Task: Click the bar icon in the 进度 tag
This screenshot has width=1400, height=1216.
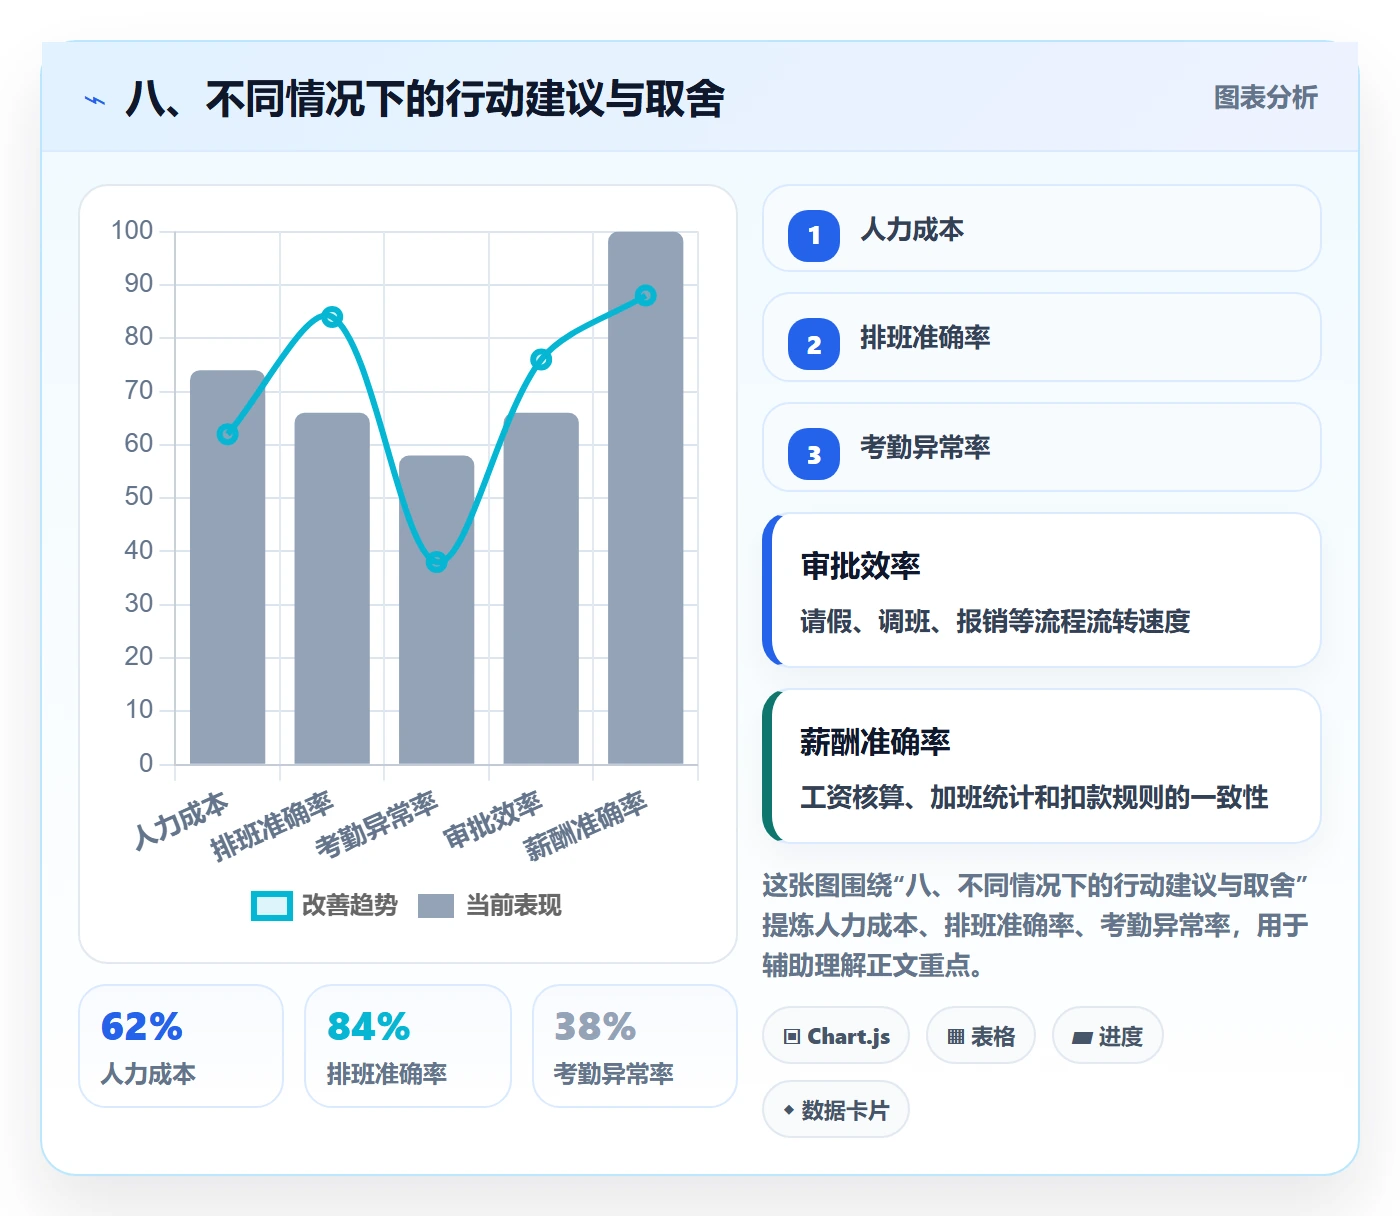Action: (x=1082, y=1037)
